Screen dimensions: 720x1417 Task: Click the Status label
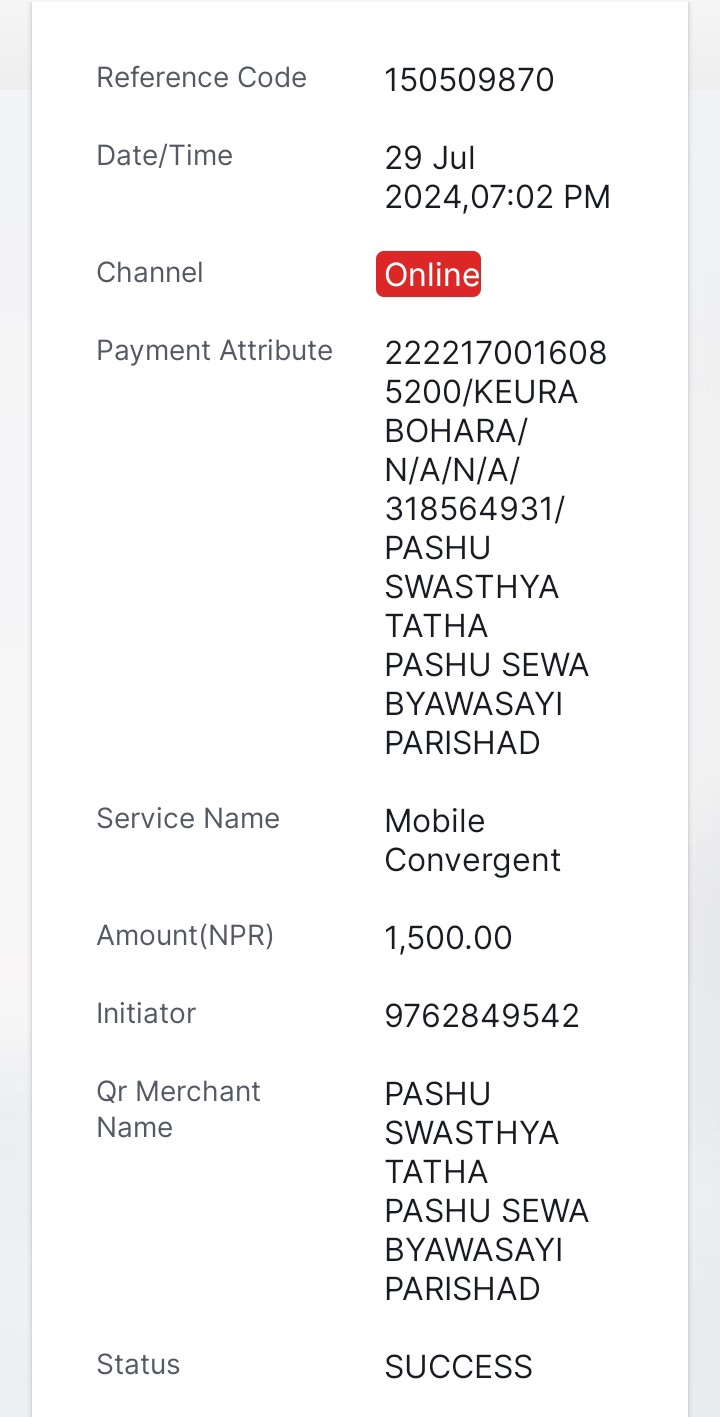click(138, 1364)
